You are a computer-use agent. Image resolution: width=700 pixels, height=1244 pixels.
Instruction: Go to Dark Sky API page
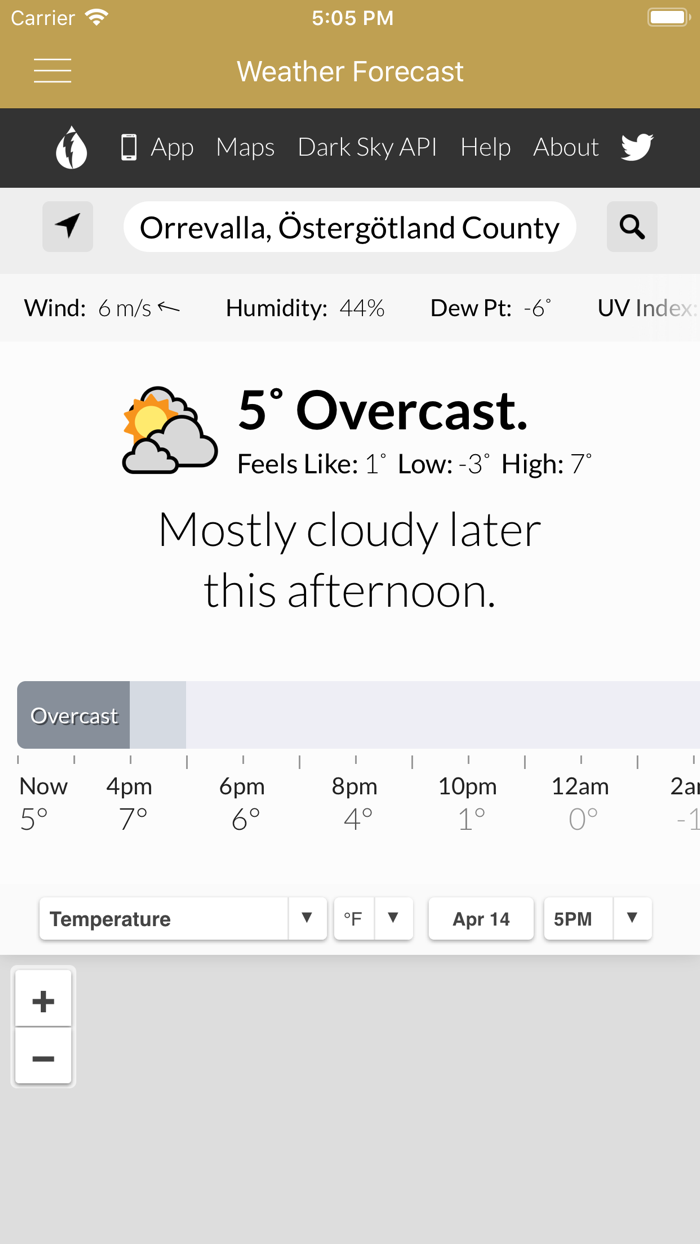tap(367, 148)
